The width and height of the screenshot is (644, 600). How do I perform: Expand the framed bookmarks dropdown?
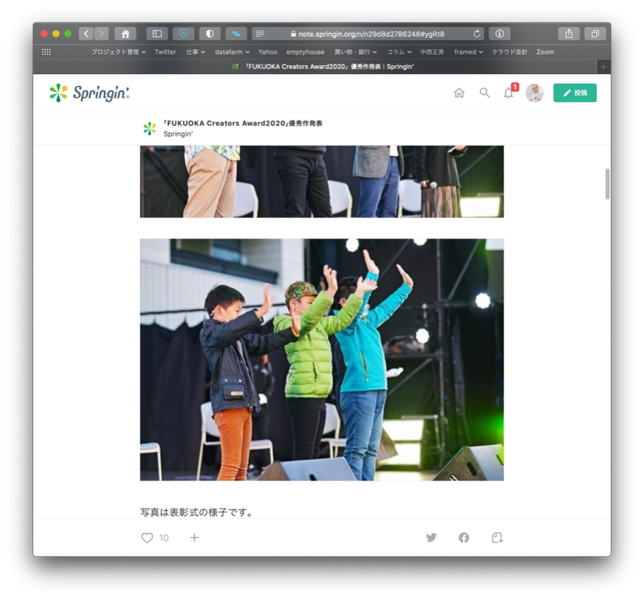click(469, 52)
